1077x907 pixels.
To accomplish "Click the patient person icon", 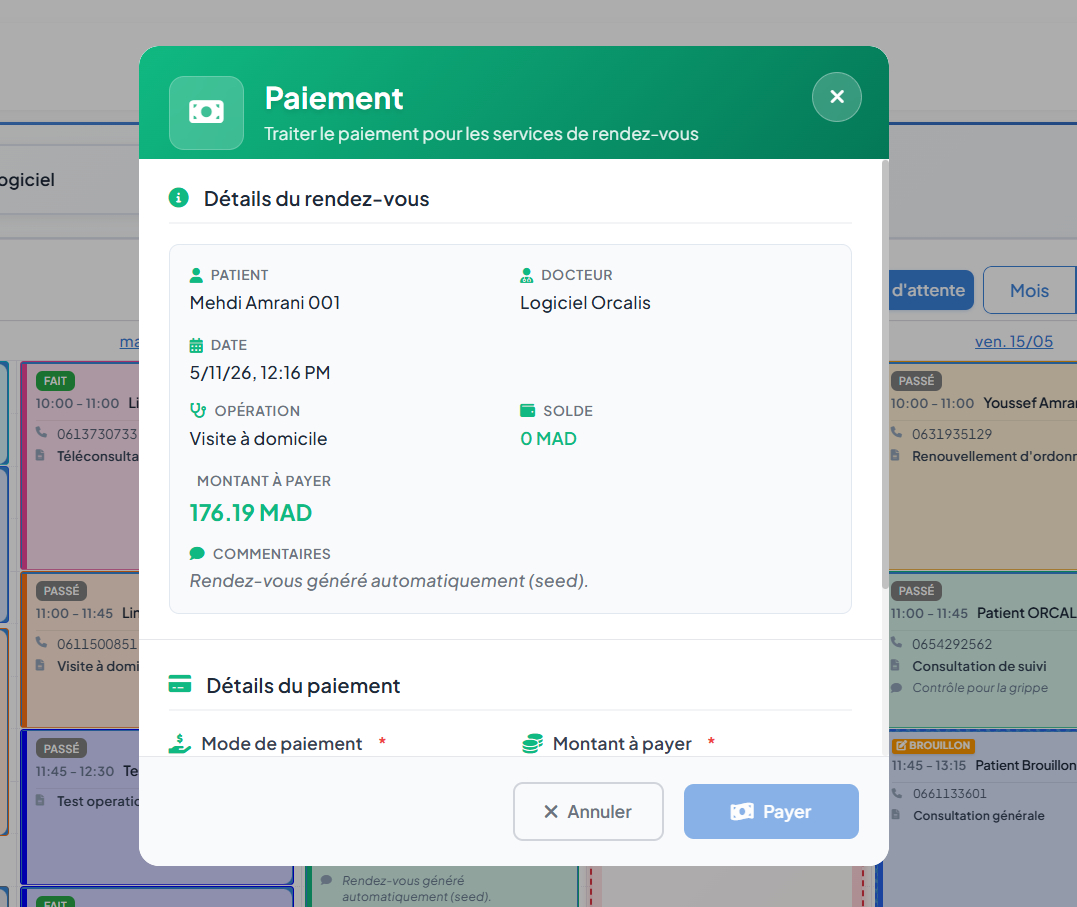I will (196, 275).
